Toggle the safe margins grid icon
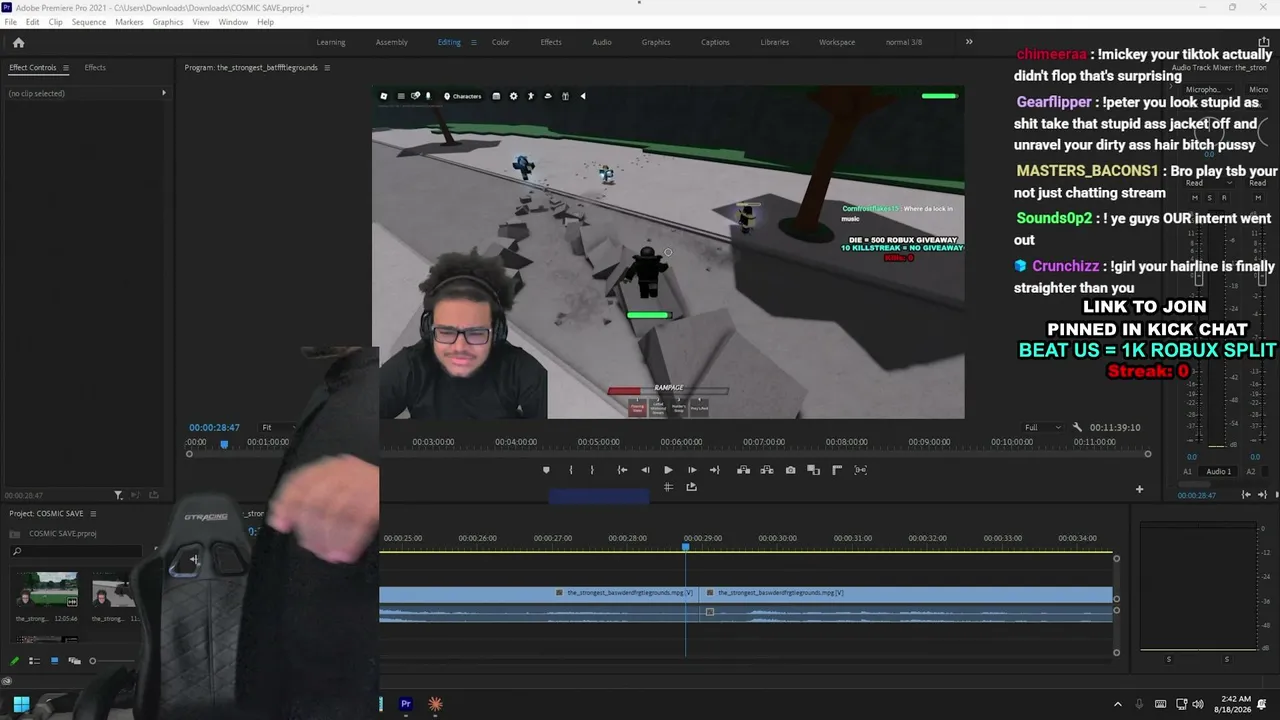Screen dimensions: 1280x720 [668, 487]
